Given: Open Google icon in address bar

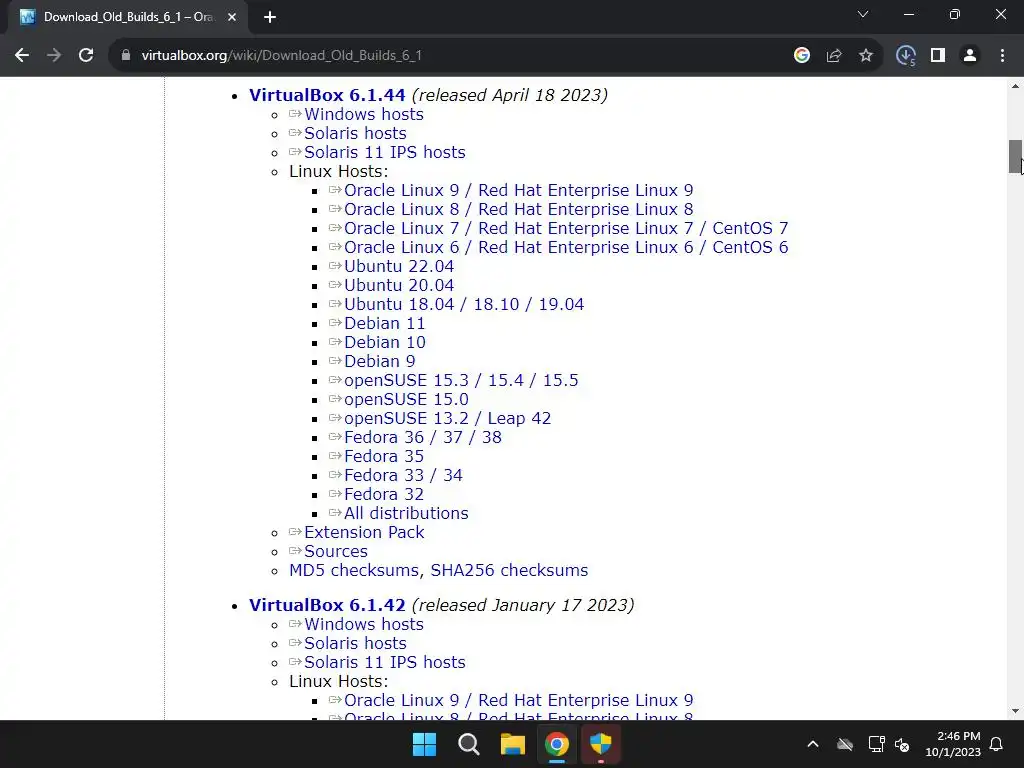Looking at the screenshot, I should coord(802,56).
